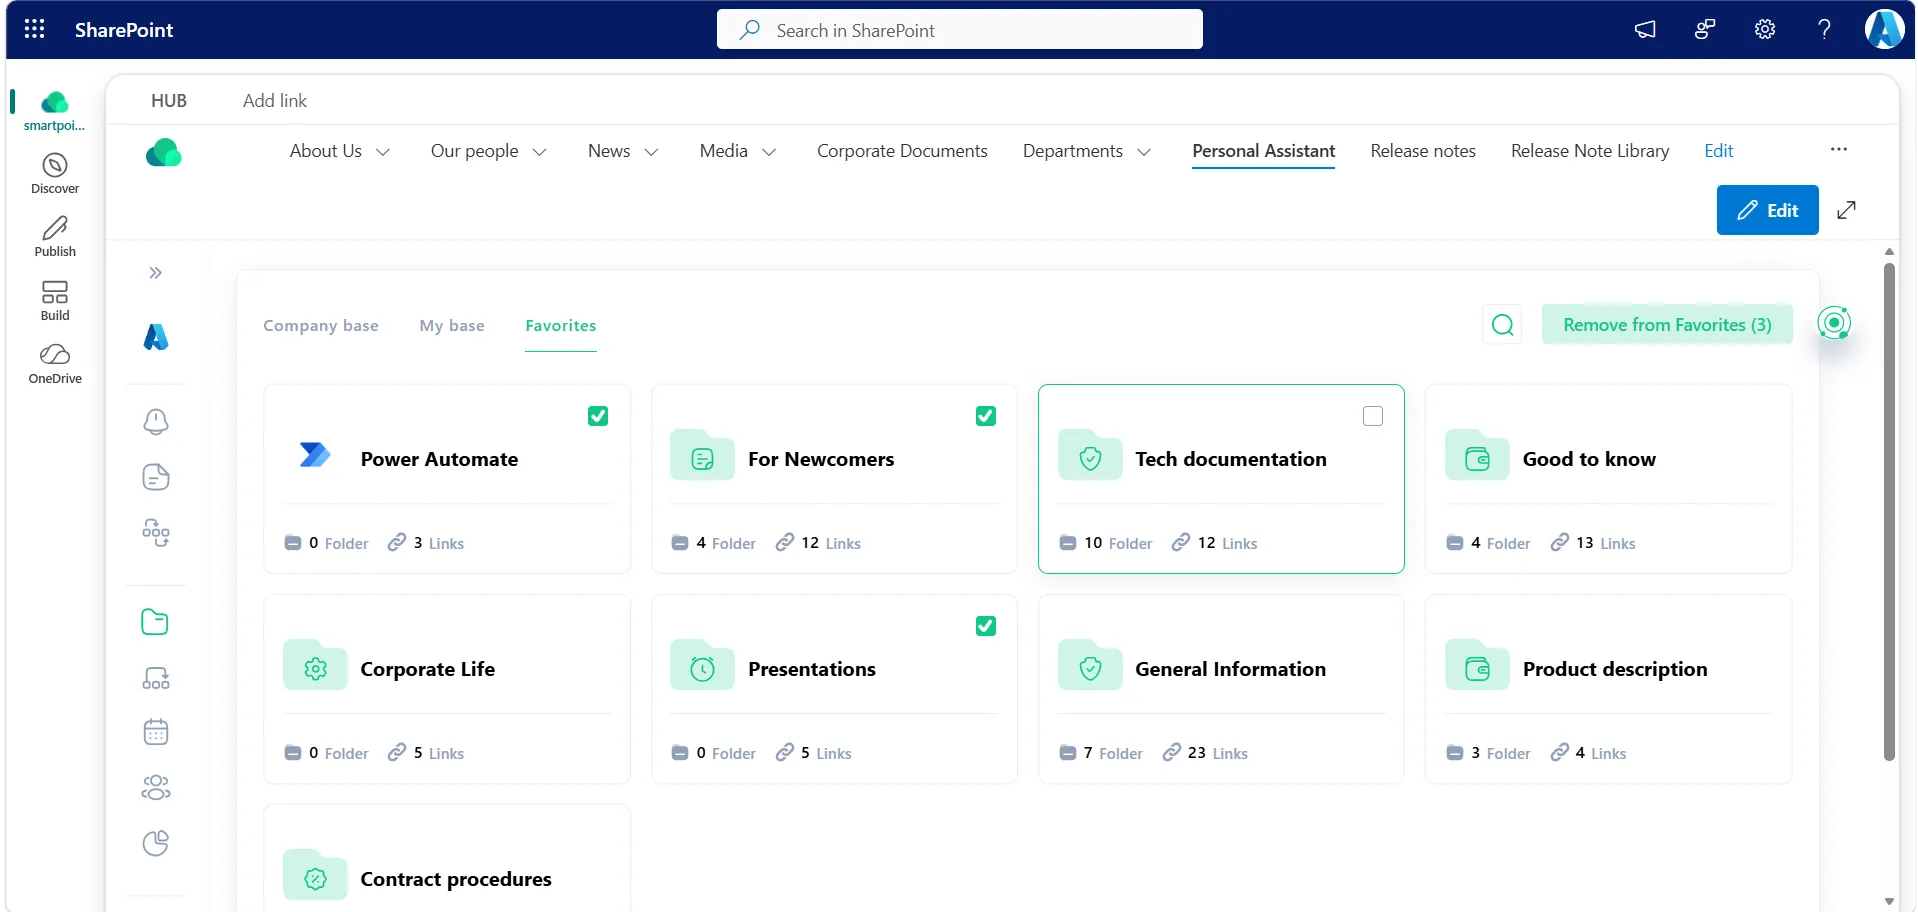Open Release notes in navigation
Image resolution: width=1918 pixels, height=912 pixels.
[x=1423, y=151]
